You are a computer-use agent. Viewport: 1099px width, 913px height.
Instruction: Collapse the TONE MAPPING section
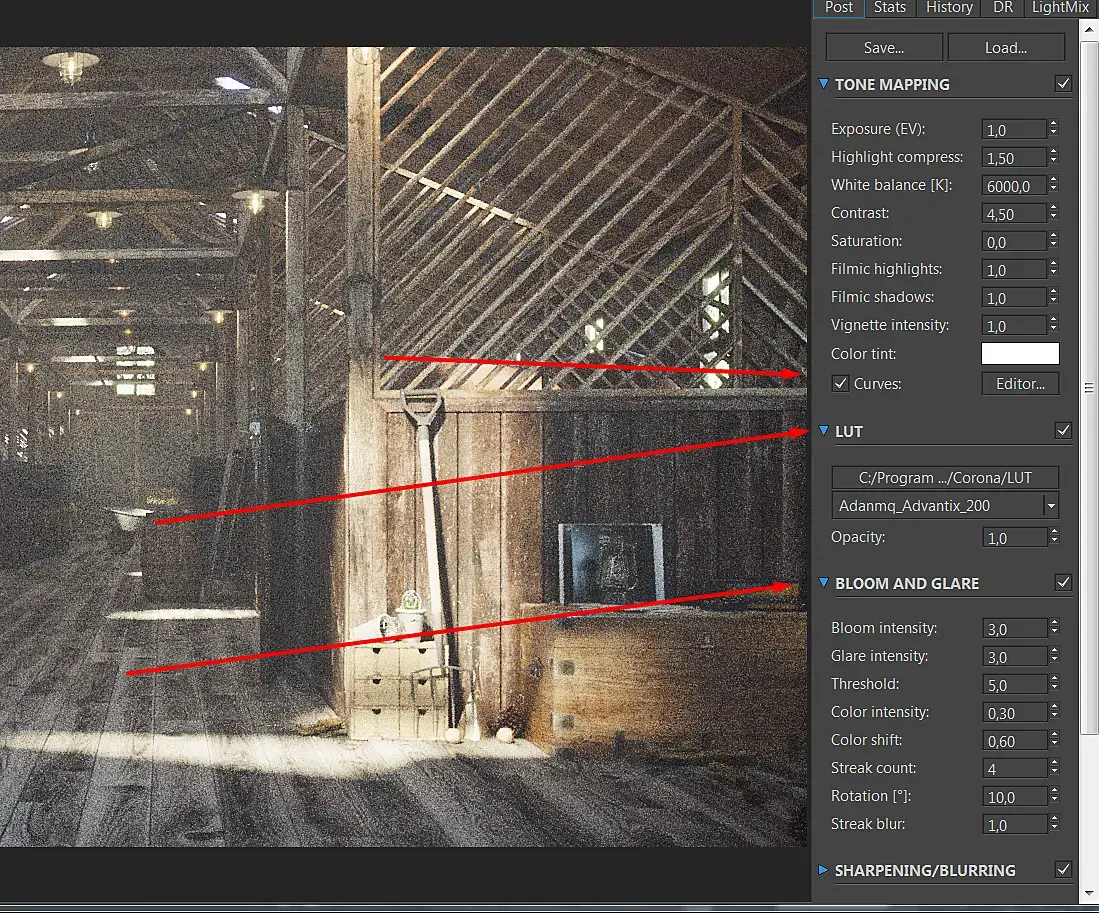coord(824,84)
